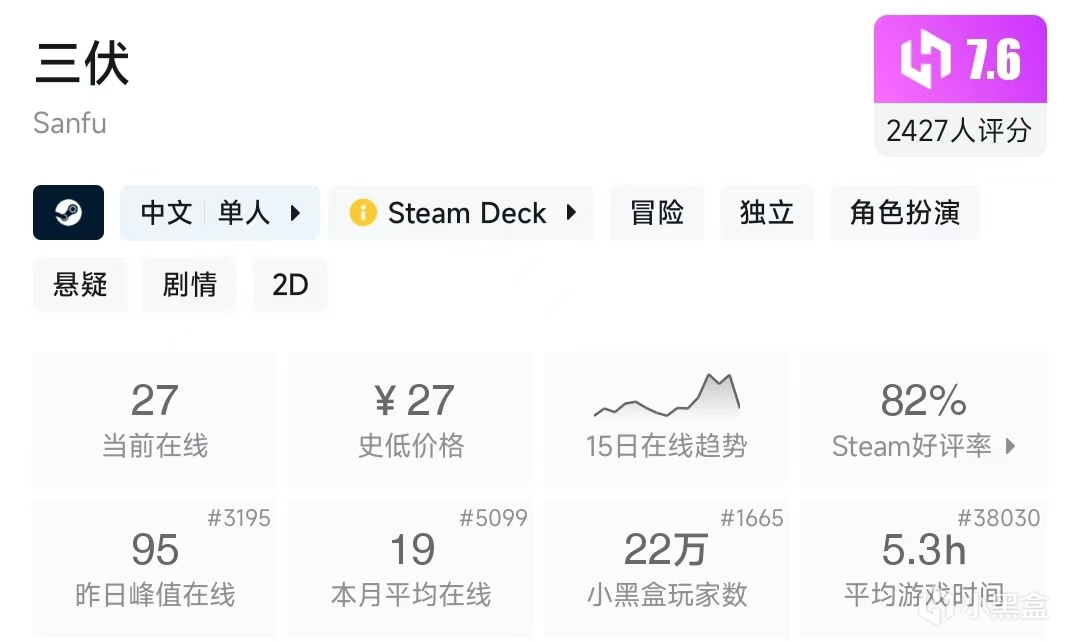Viewport: 1080px width, 642px height.
Task: Click the ¥ 27 史低价格 card
Action: (x=411, y=419)
